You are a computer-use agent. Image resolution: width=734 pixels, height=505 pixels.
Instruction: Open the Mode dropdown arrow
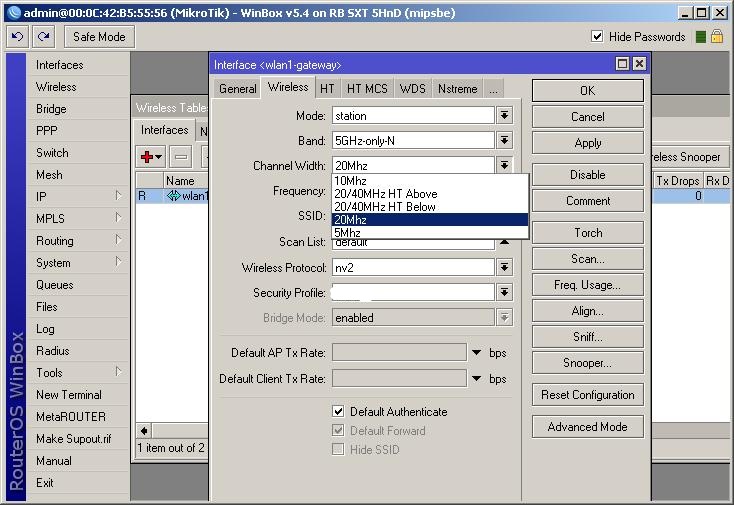click(504, 115)
